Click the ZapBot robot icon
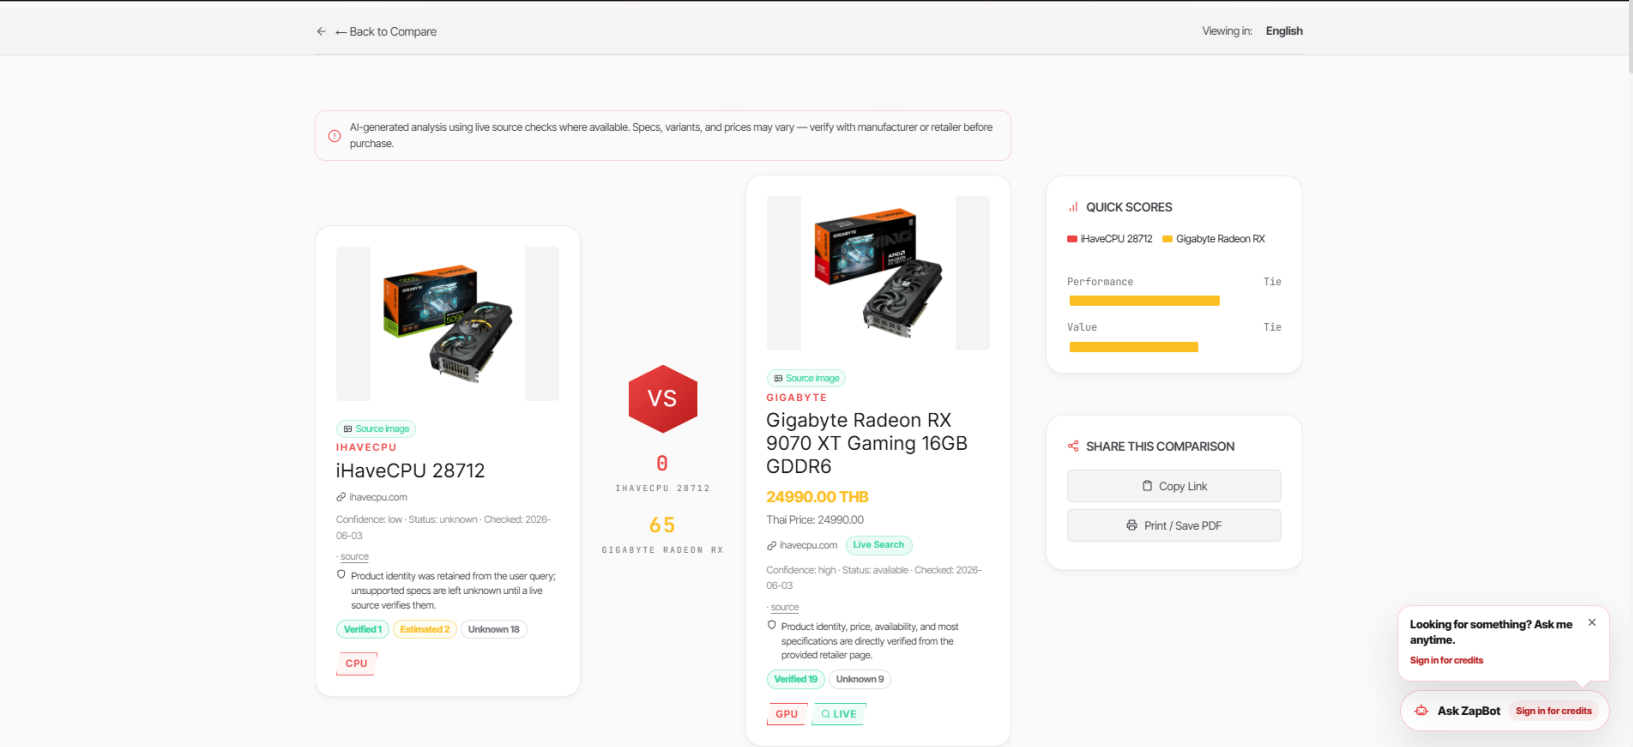 pos(1421,711)
